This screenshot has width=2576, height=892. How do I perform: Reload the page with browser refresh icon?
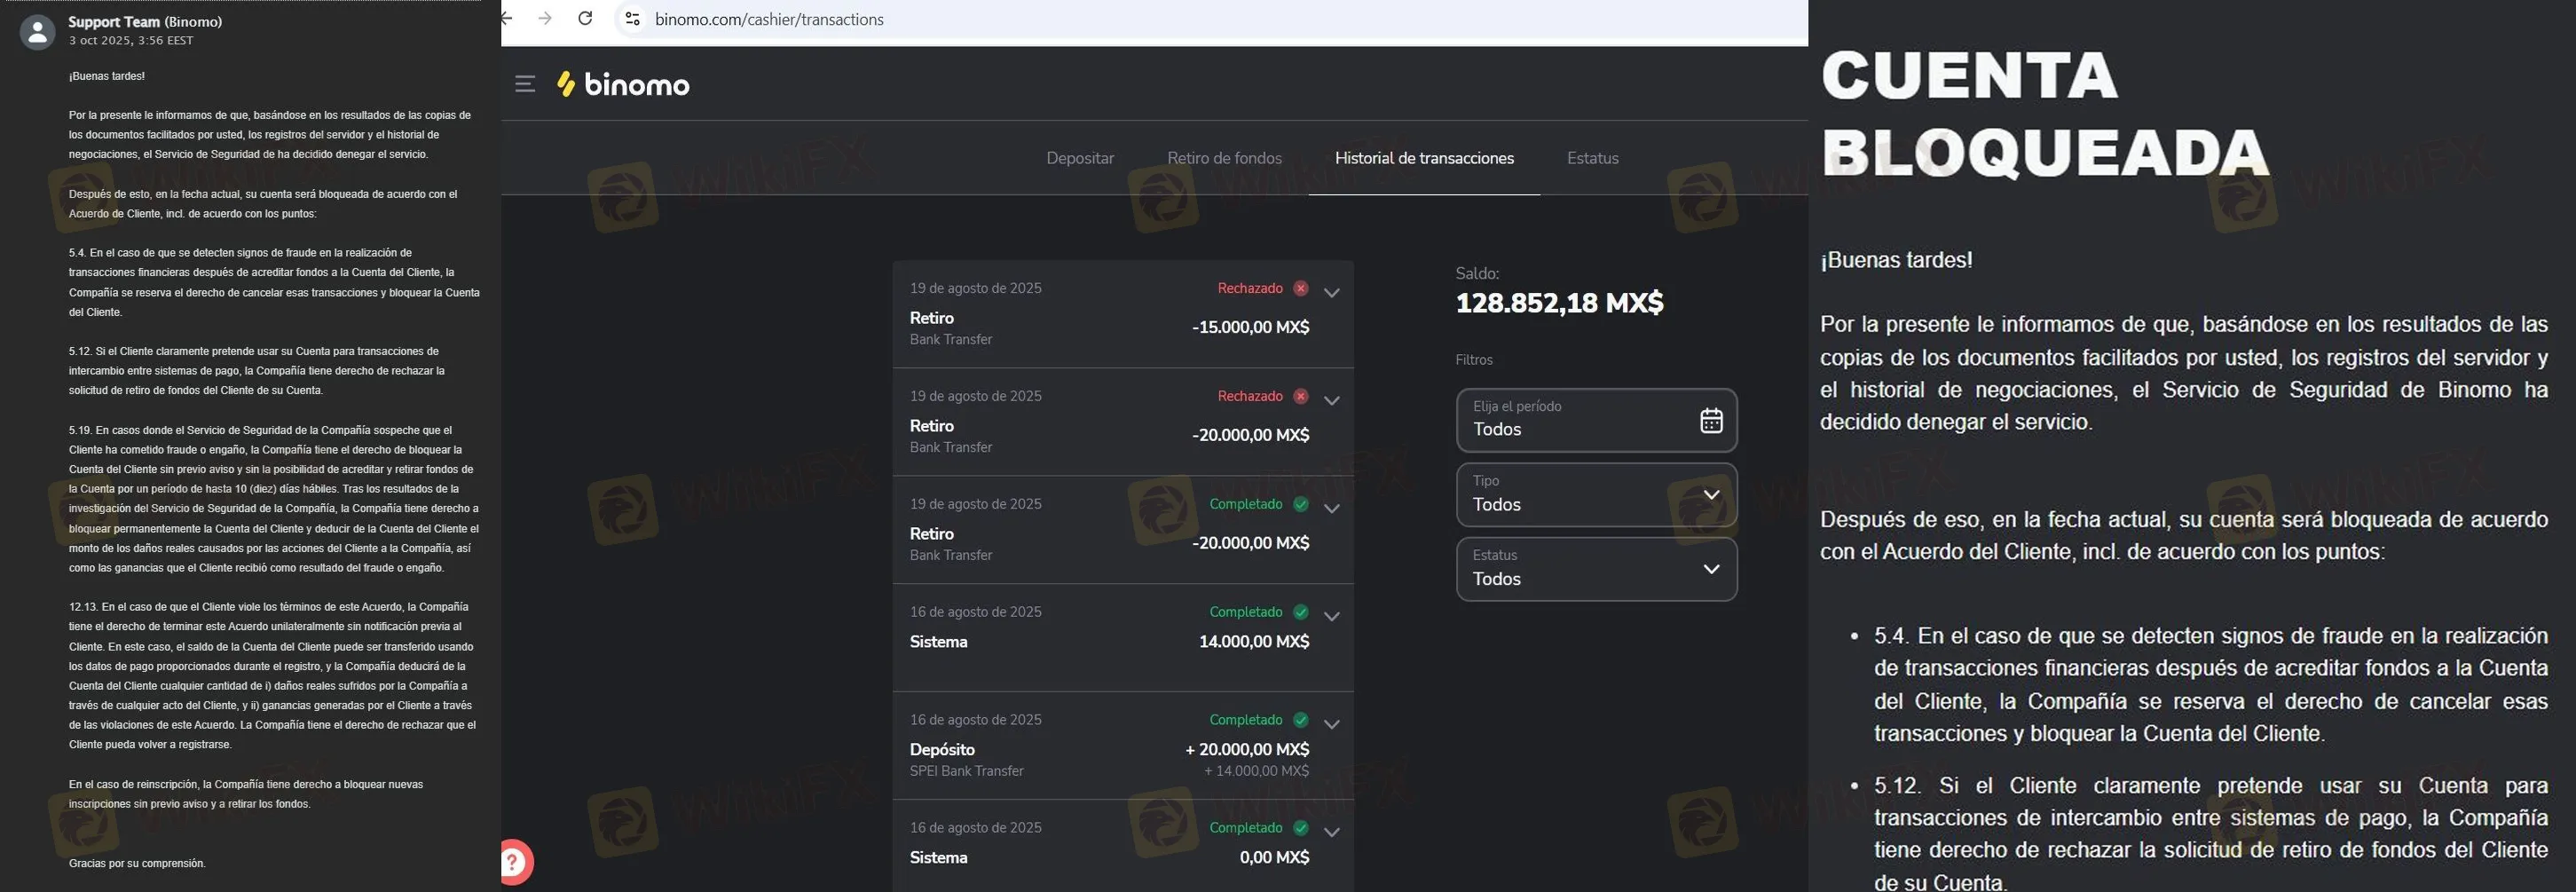(585, 18)
